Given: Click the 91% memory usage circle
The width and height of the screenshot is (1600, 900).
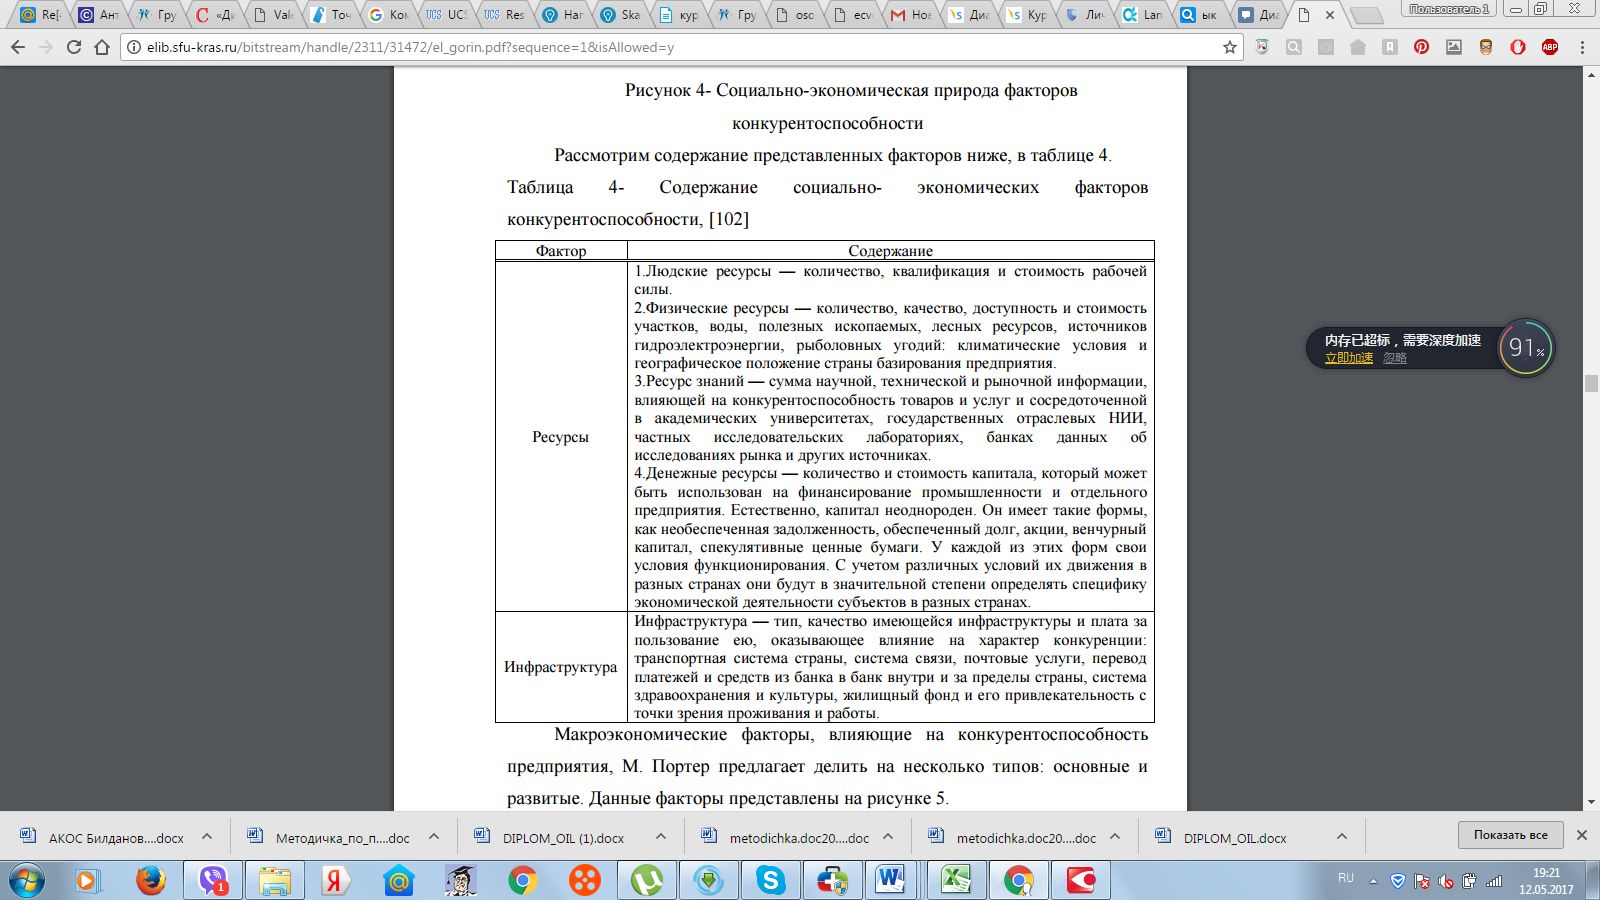Looking at the screenshot, I should (x=1526, y=348).
